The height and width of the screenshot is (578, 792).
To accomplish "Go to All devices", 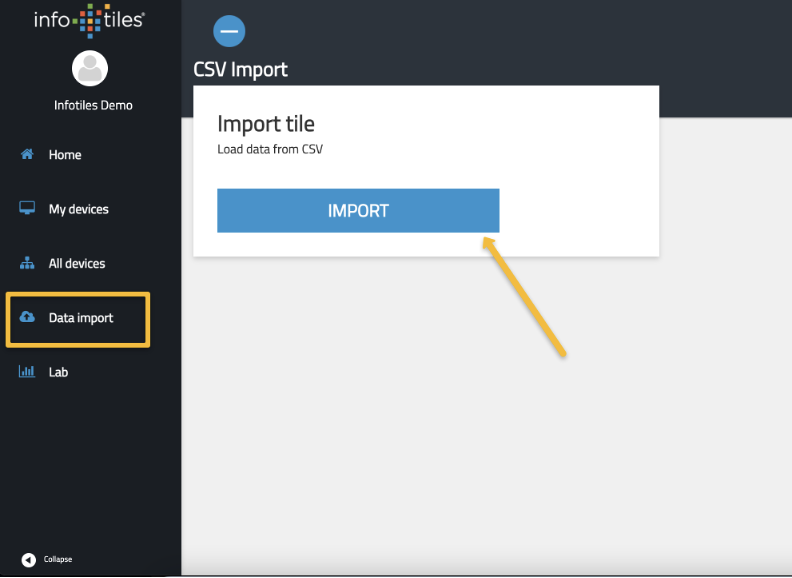I will click(77, 263).
